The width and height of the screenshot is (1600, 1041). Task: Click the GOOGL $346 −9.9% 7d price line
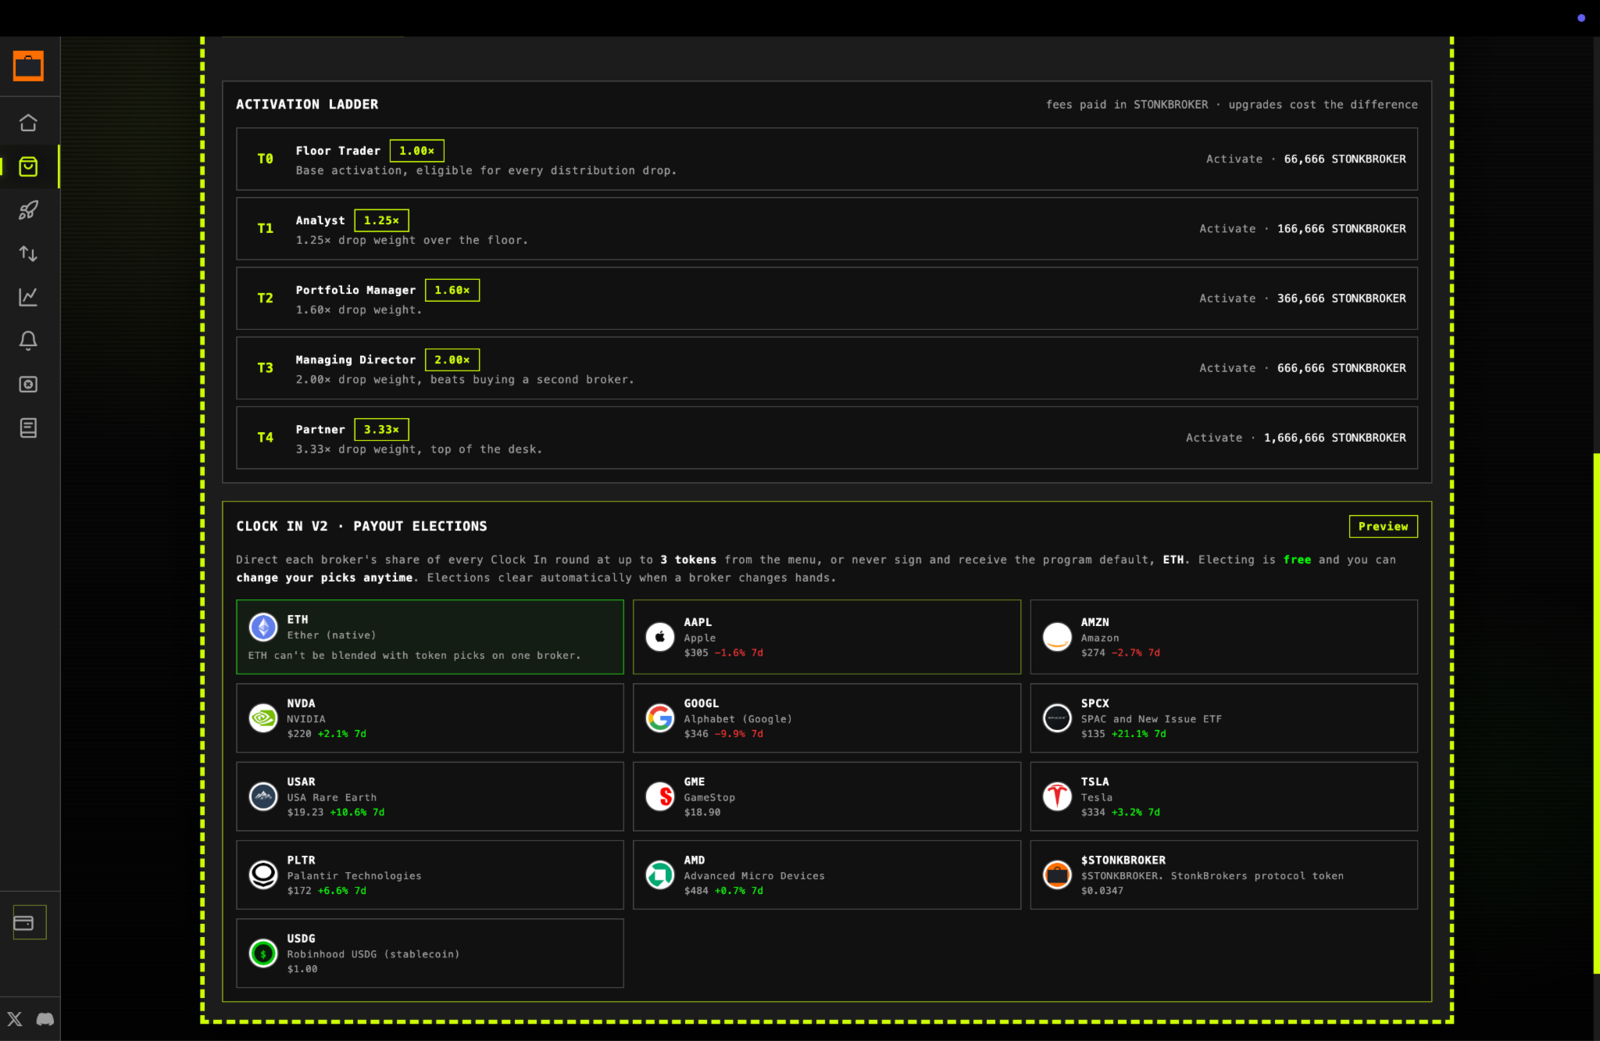(723, 734)
